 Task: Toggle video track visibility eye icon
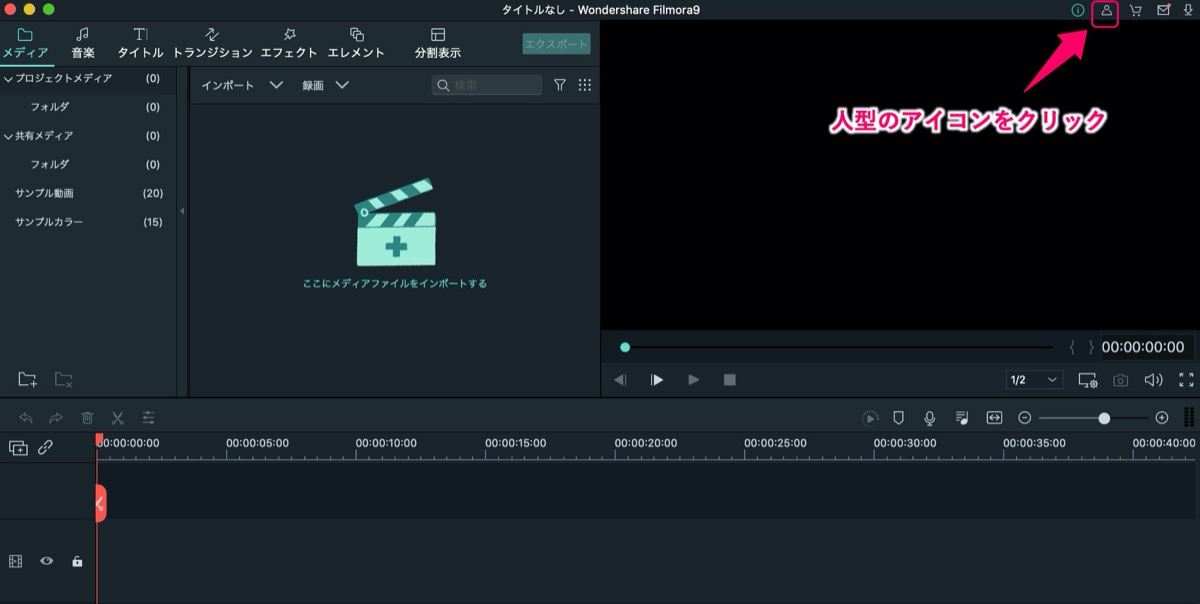pyautogui.click(x=46, y=562)
